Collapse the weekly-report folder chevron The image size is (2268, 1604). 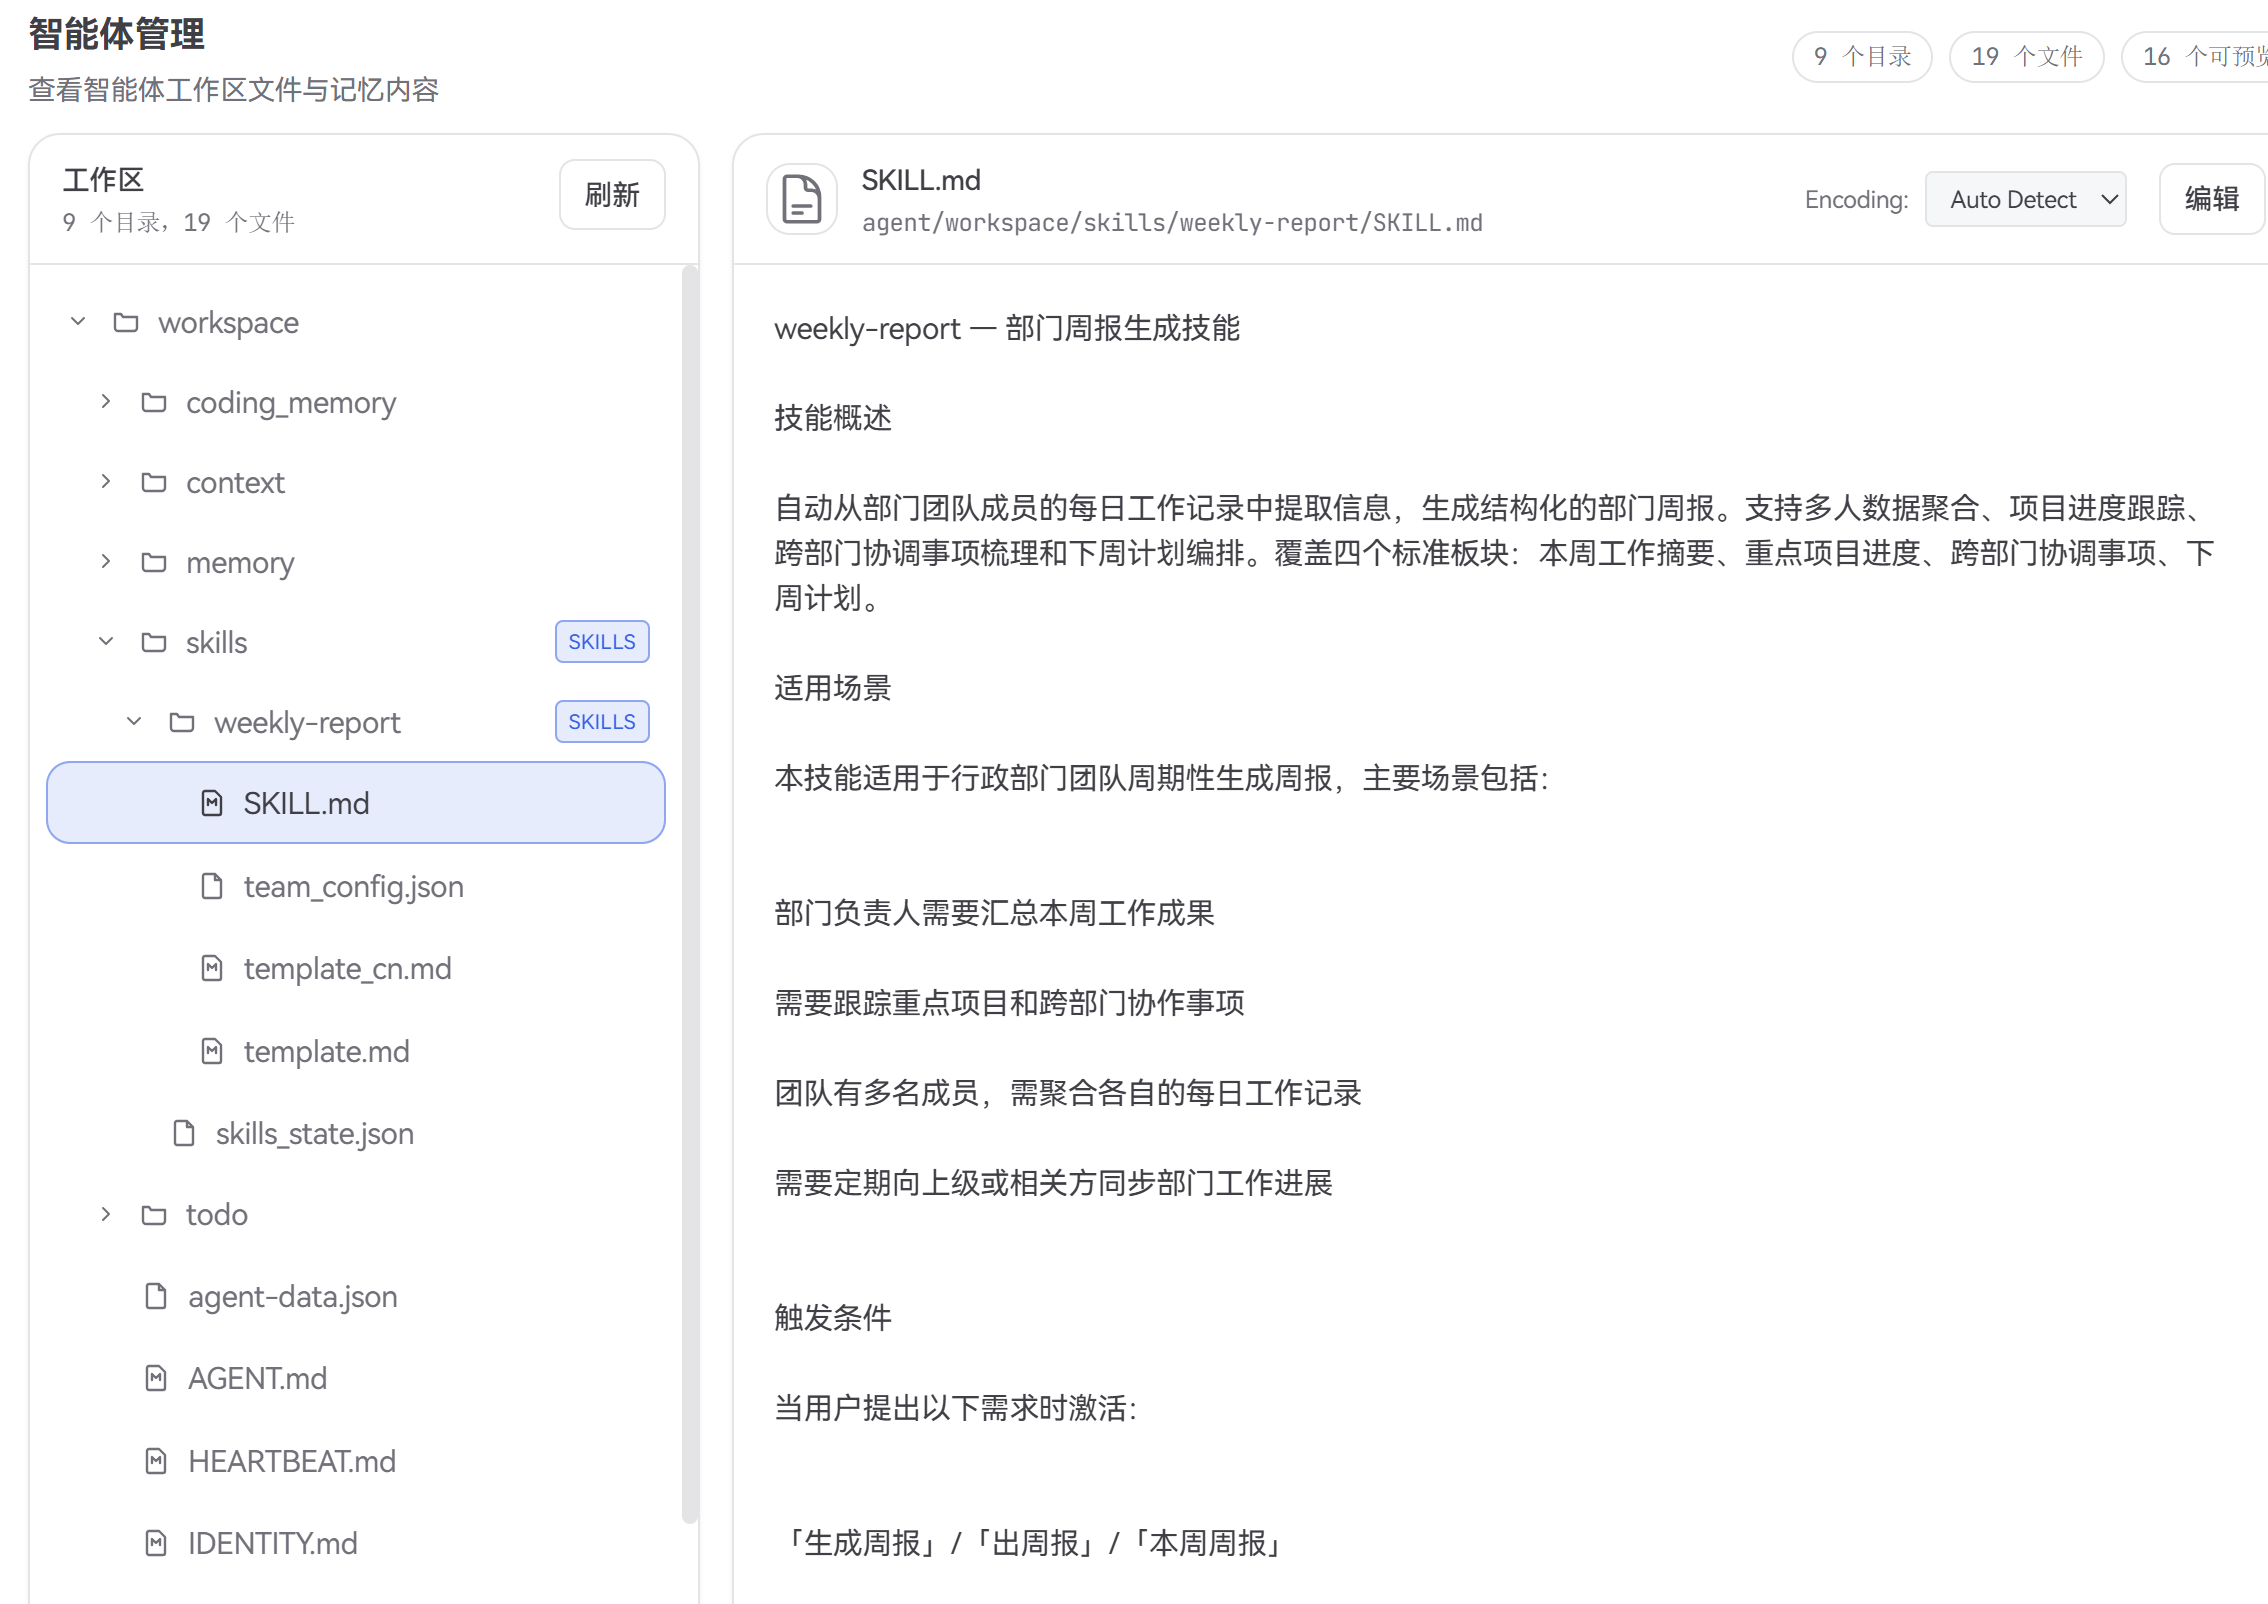coord(134,722)
